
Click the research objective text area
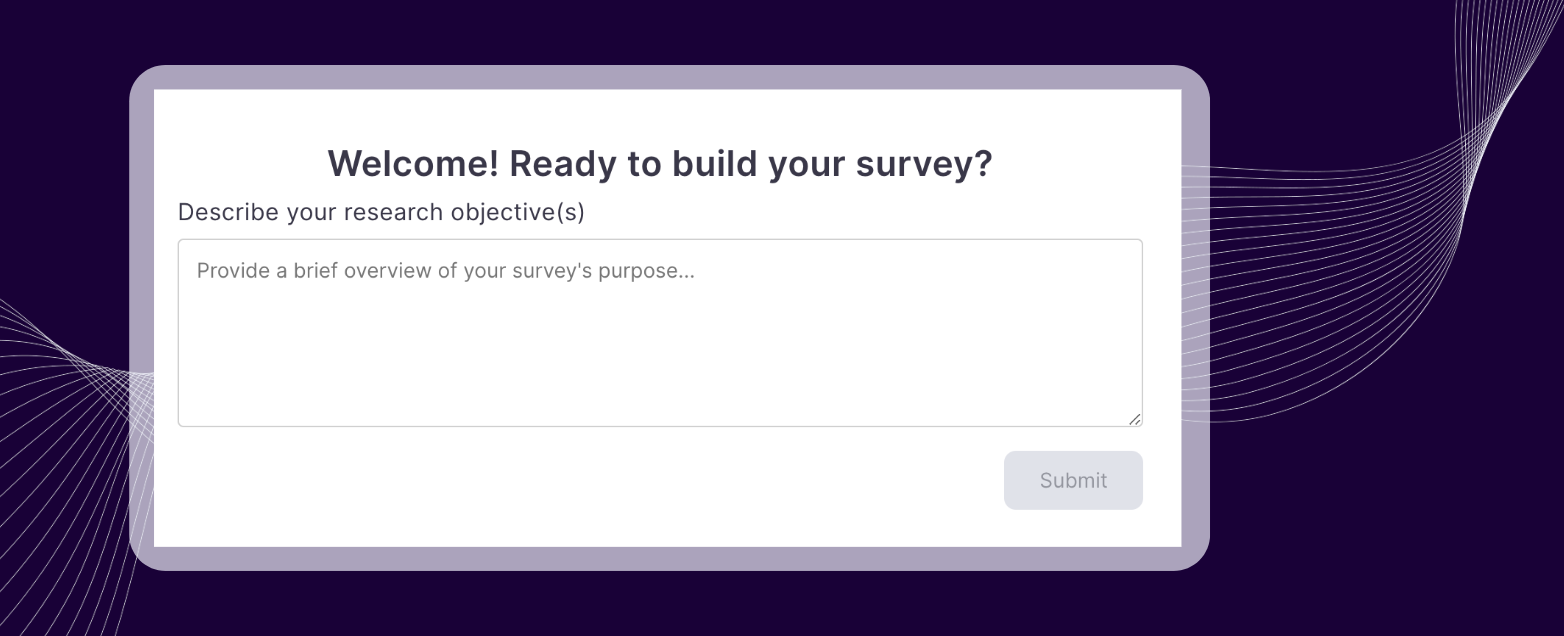coord(660,332)
